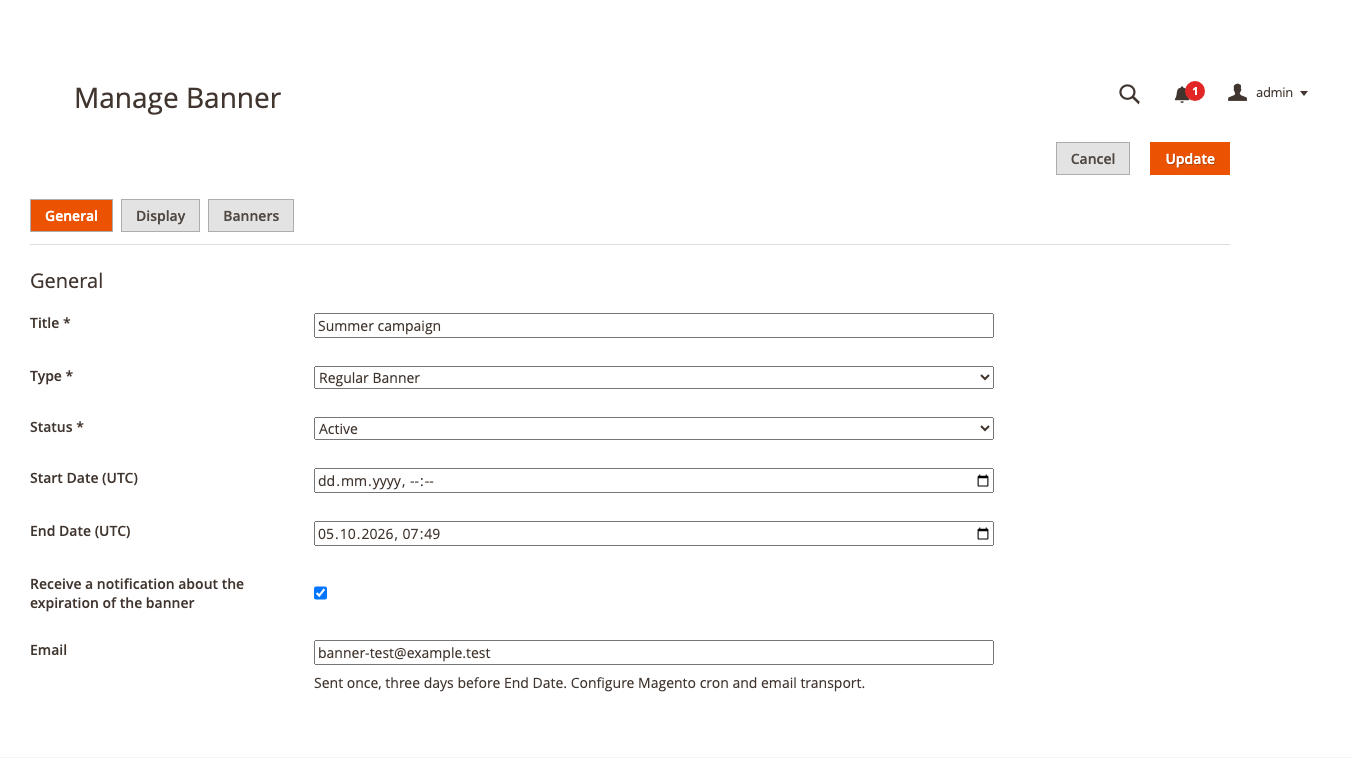
Task: Switch to the Display tab
Action: (160, 216)
